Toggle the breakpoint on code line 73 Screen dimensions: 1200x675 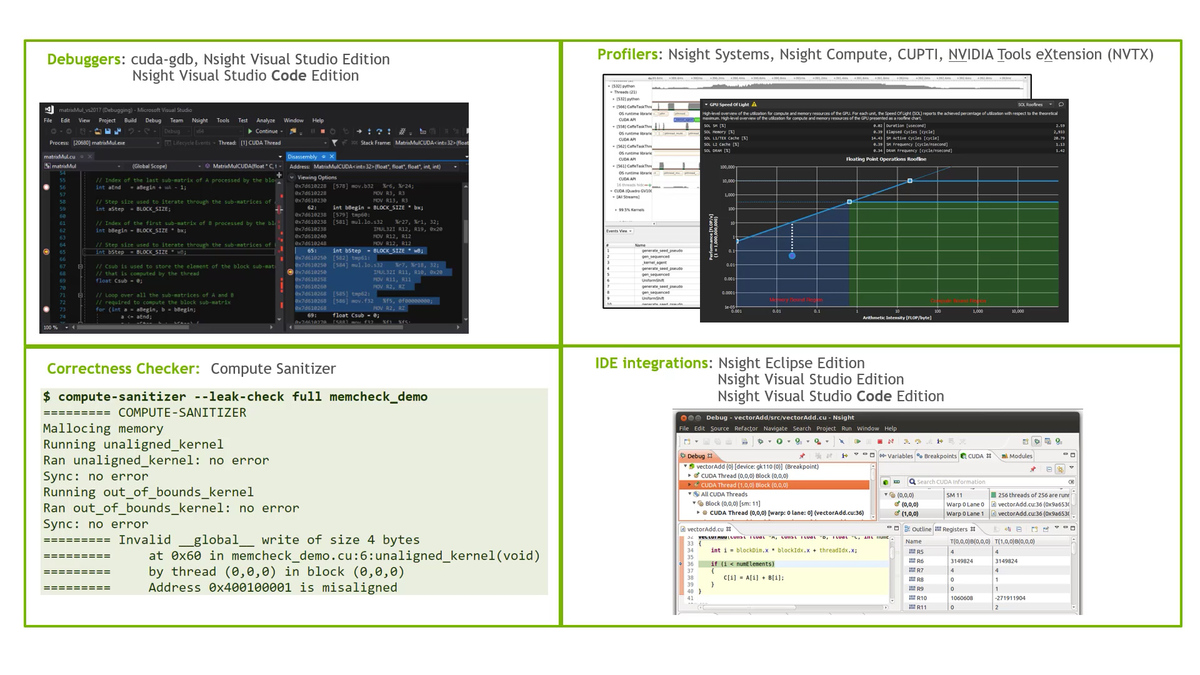pyautogui.click(x=46, y=310)
